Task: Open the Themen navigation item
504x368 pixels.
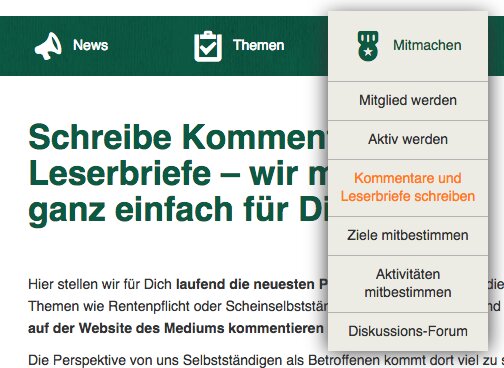Action: pyautogui.click(x=259, y=45)
